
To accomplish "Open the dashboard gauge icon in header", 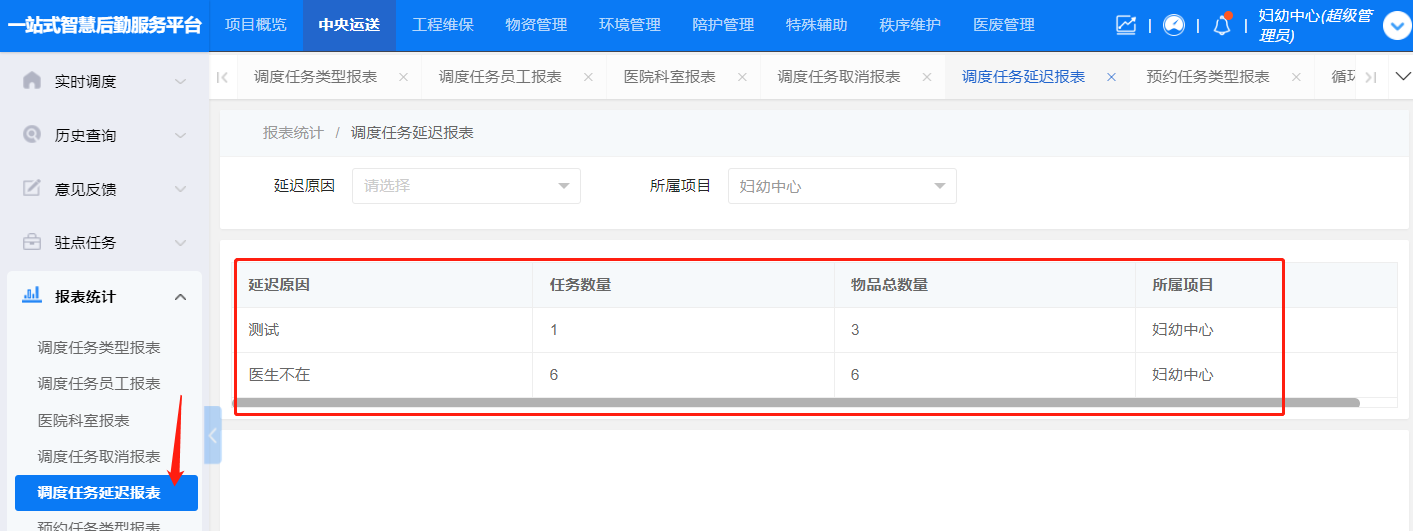I will [x=1173, y=25].
